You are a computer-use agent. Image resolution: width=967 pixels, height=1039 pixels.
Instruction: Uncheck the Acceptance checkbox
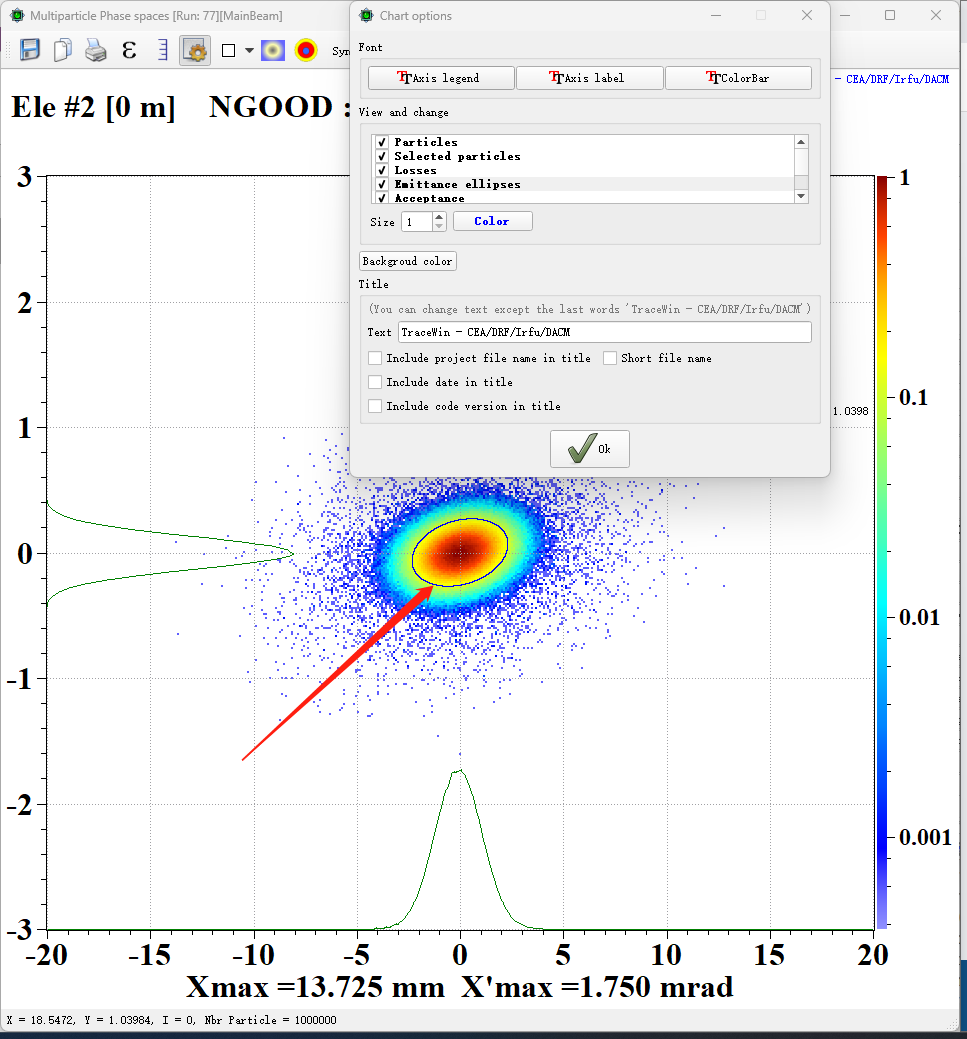click(x=382, y=197)
